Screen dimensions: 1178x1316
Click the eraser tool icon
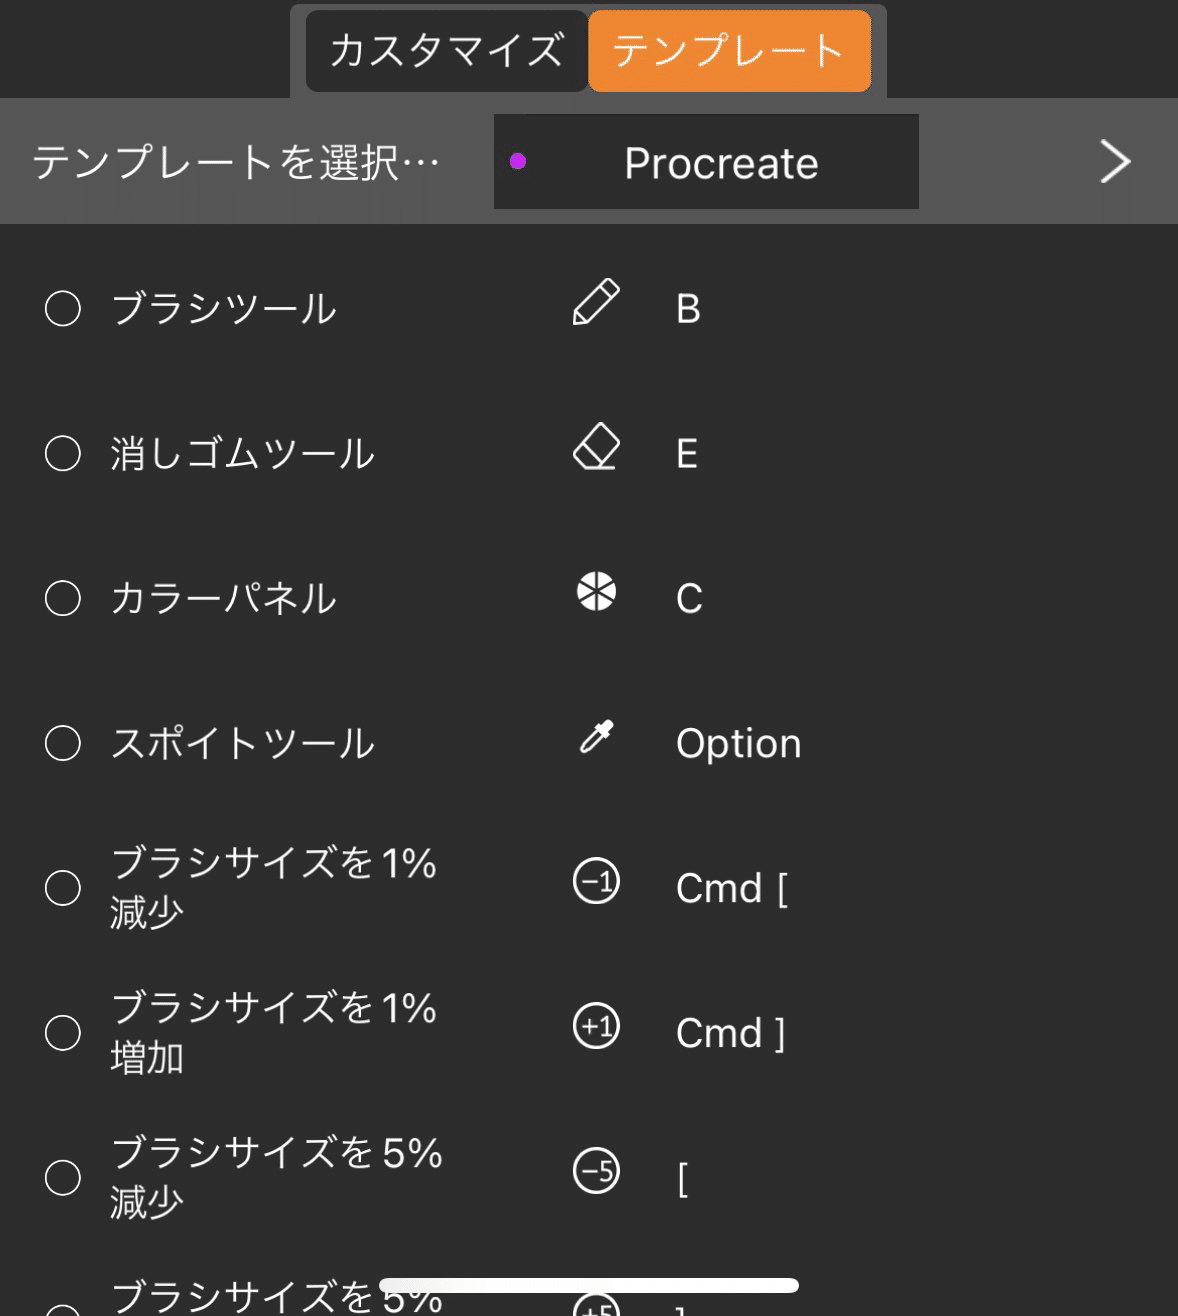pos(596,447)
